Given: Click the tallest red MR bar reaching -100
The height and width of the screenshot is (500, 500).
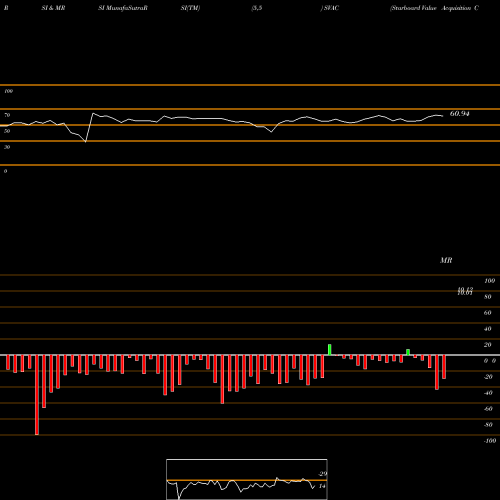Looking at the screenshot, I should [x=37, y=395].
